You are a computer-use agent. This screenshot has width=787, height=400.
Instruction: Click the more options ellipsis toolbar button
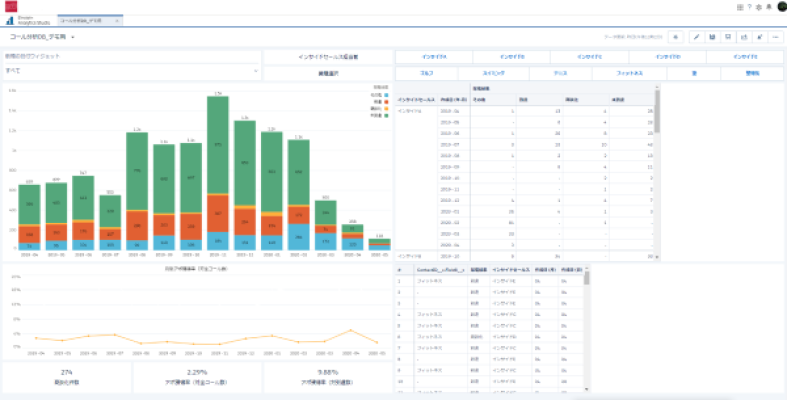pos(775,36)
